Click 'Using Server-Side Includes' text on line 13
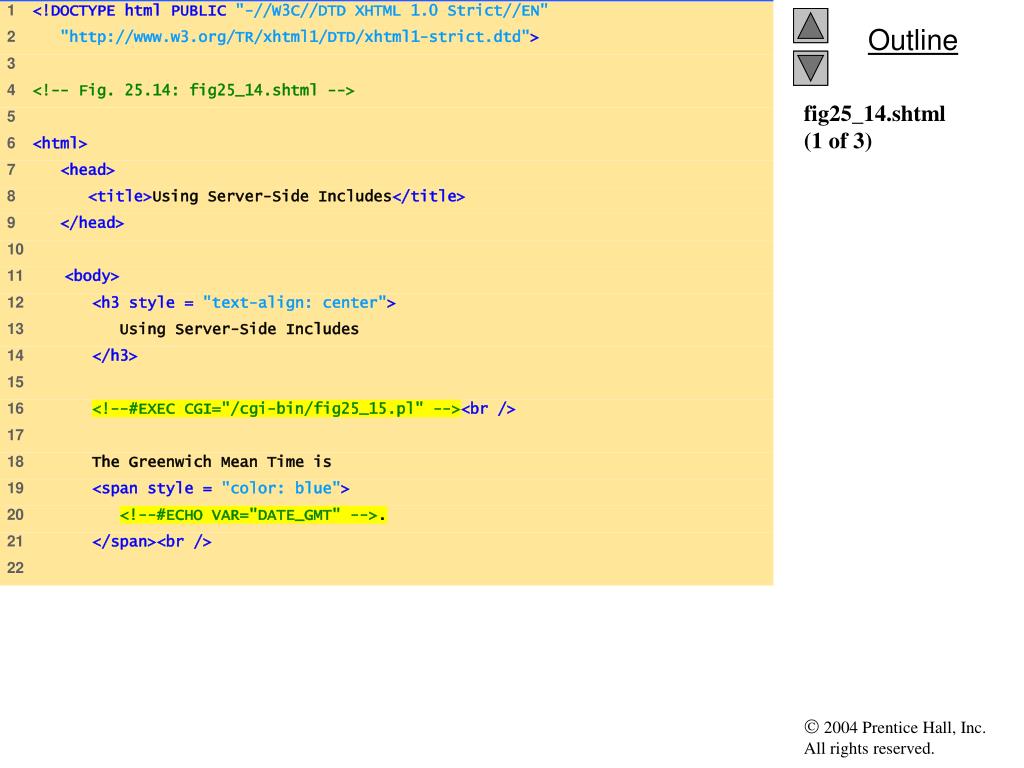Screen dimensions: 1024x768 click(239, 329)
